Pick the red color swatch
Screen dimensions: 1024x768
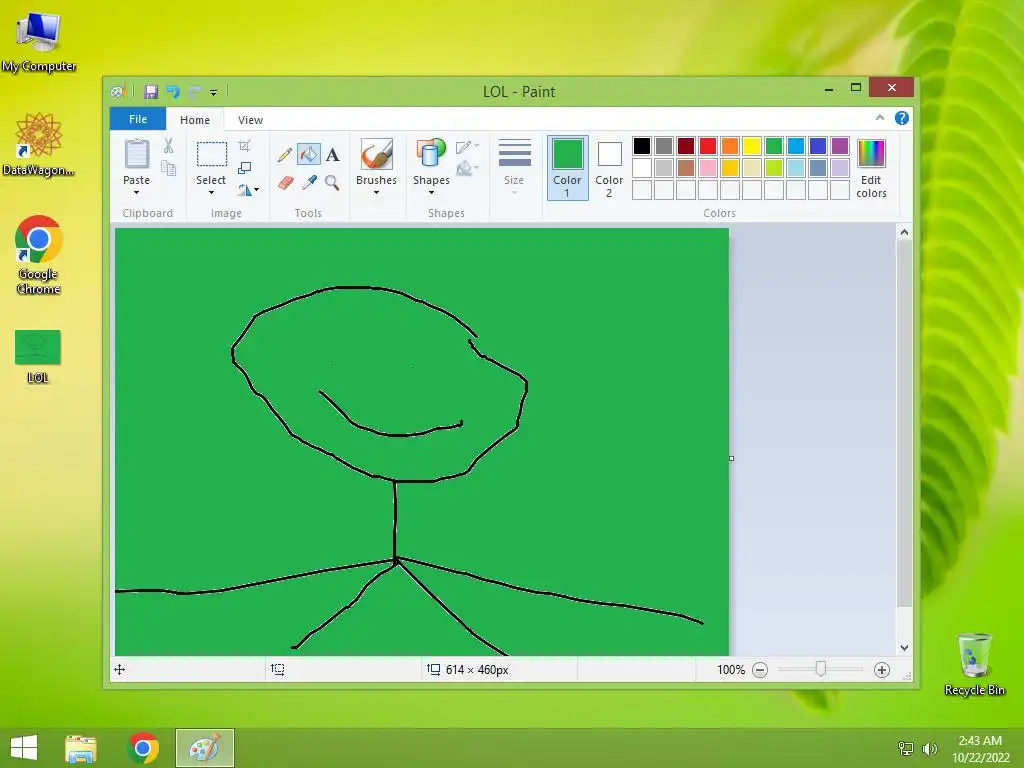pyautogui.click(x=708, y=146)
